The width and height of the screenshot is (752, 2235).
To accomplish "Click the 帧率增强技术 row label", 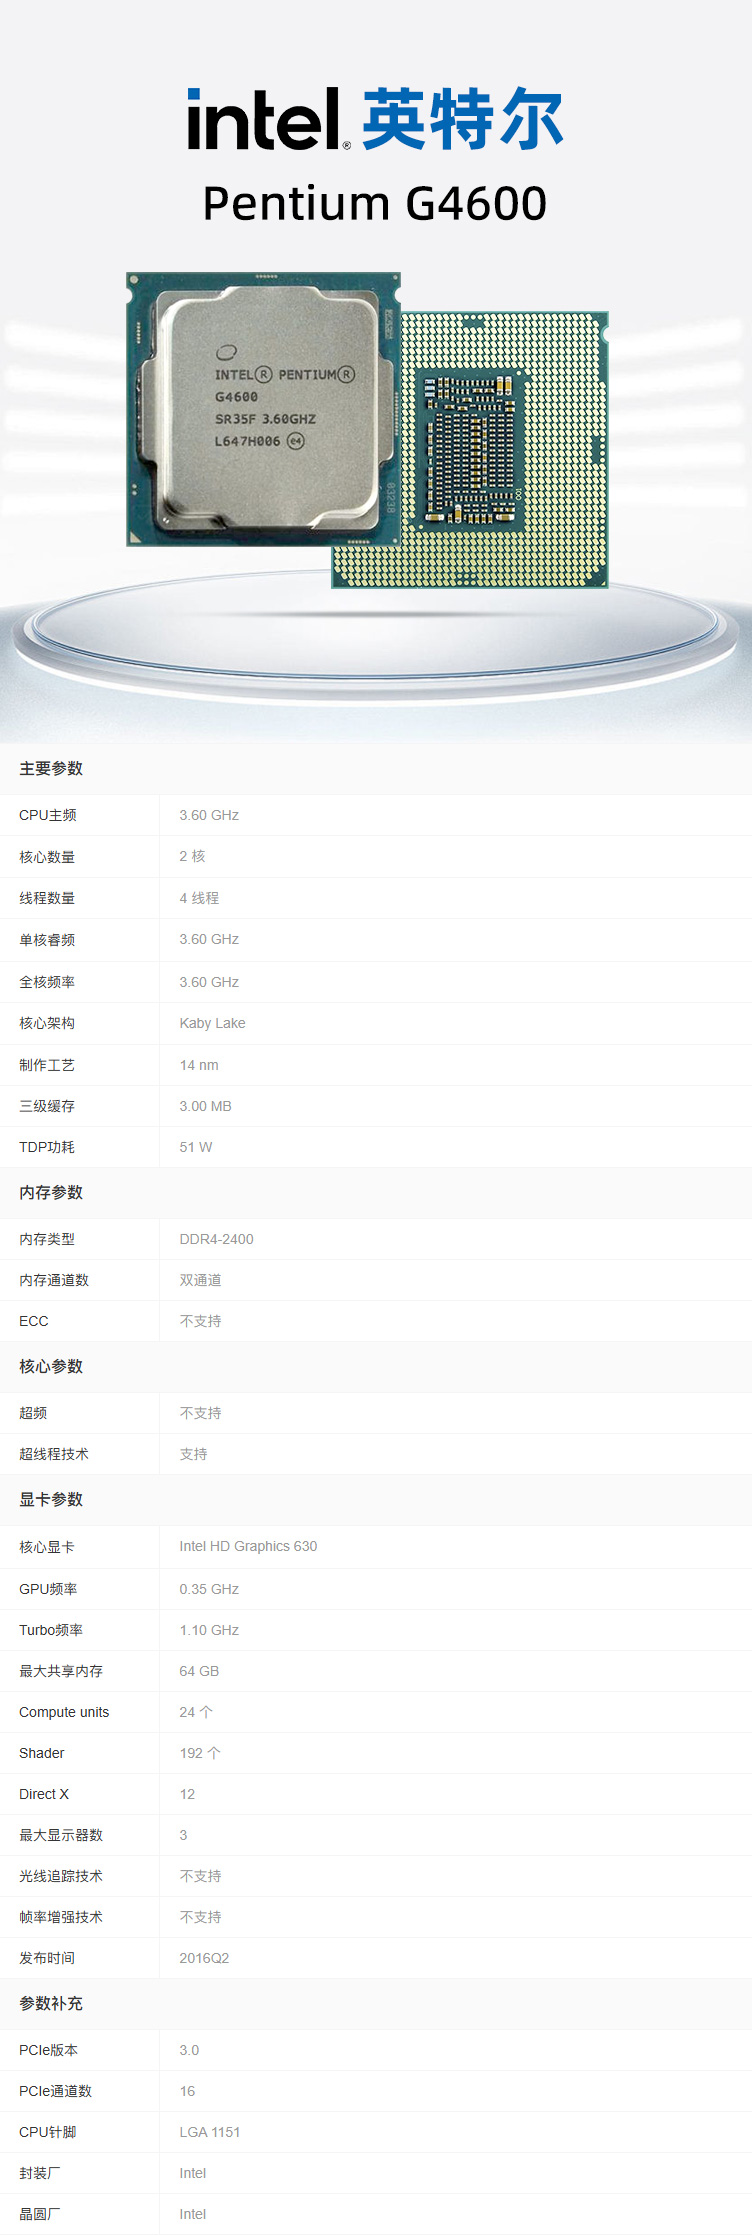I will click(61, 1917).
